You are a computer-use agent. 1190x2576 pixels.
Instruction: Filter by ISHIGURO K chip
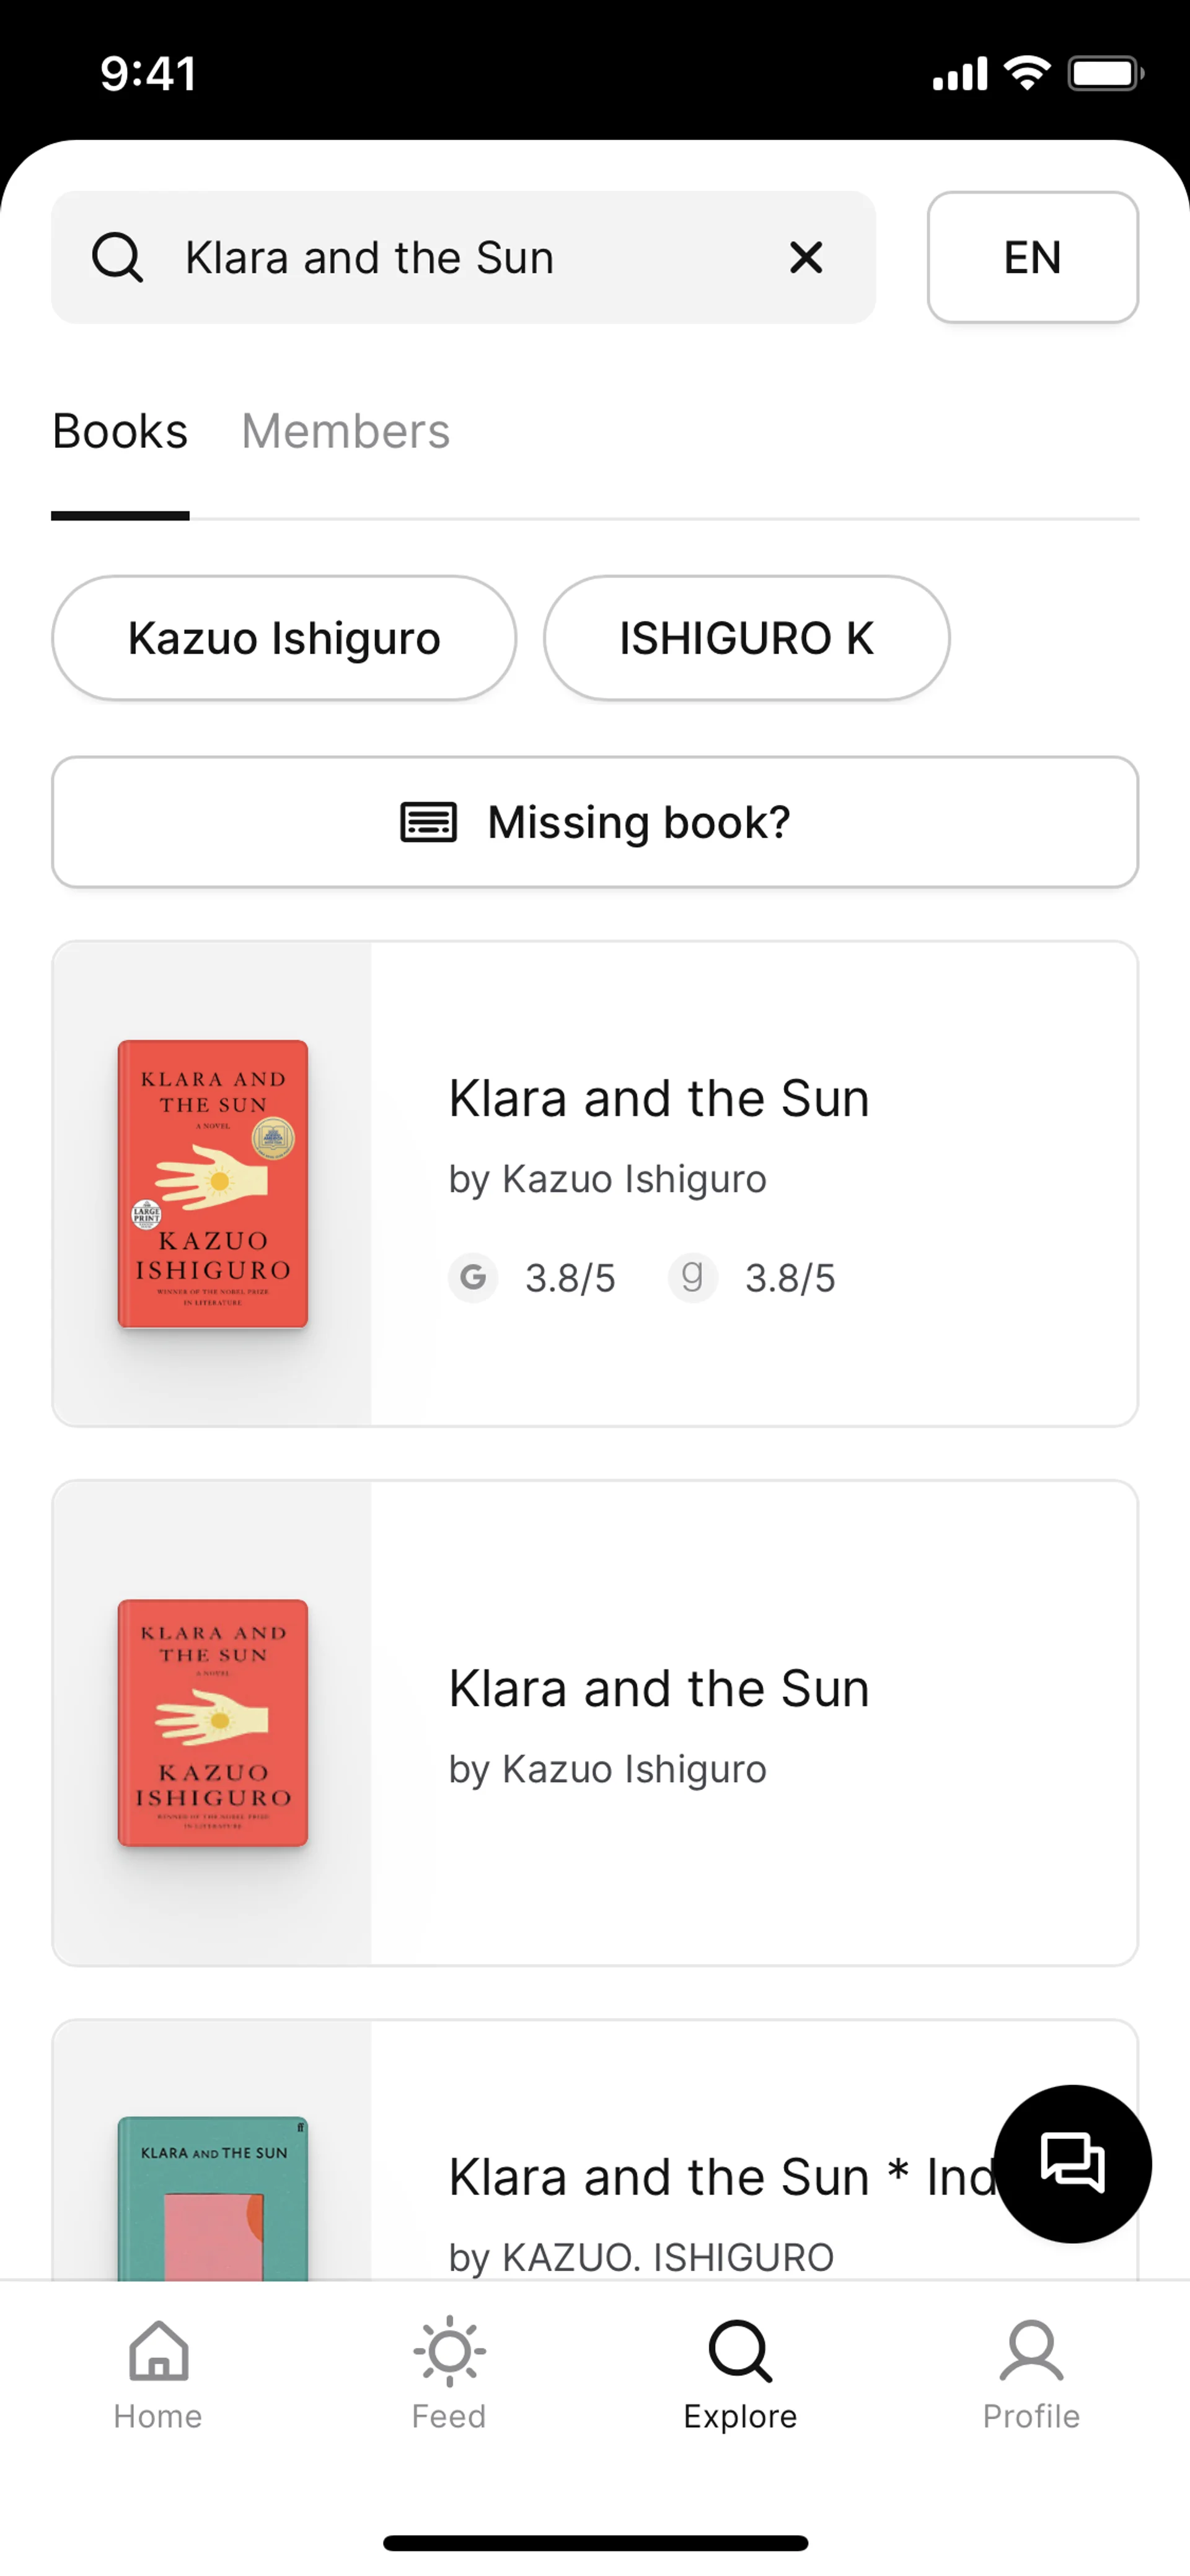[746, 638]
